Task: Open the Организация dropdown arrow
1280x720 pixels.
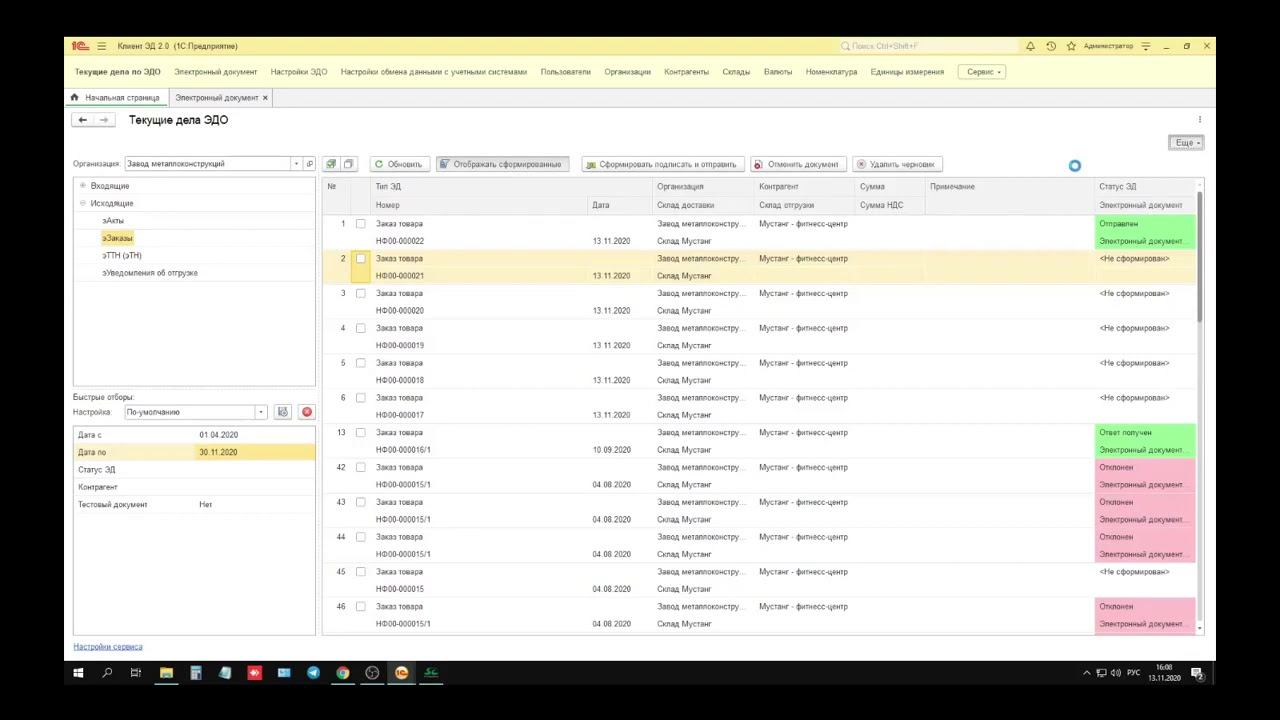Action: (x=296, y=164)
